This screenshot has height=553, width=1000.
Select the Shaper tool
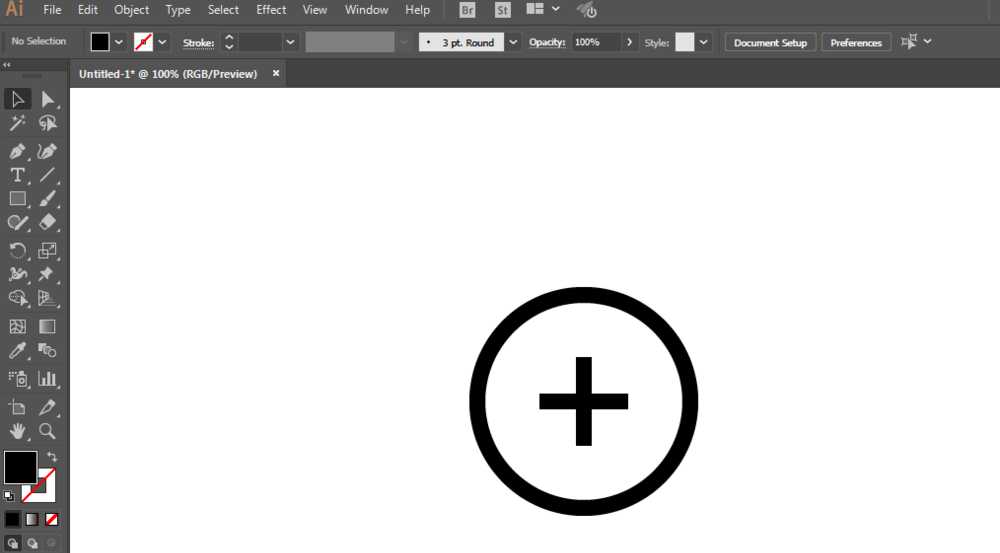coord(17,223)
